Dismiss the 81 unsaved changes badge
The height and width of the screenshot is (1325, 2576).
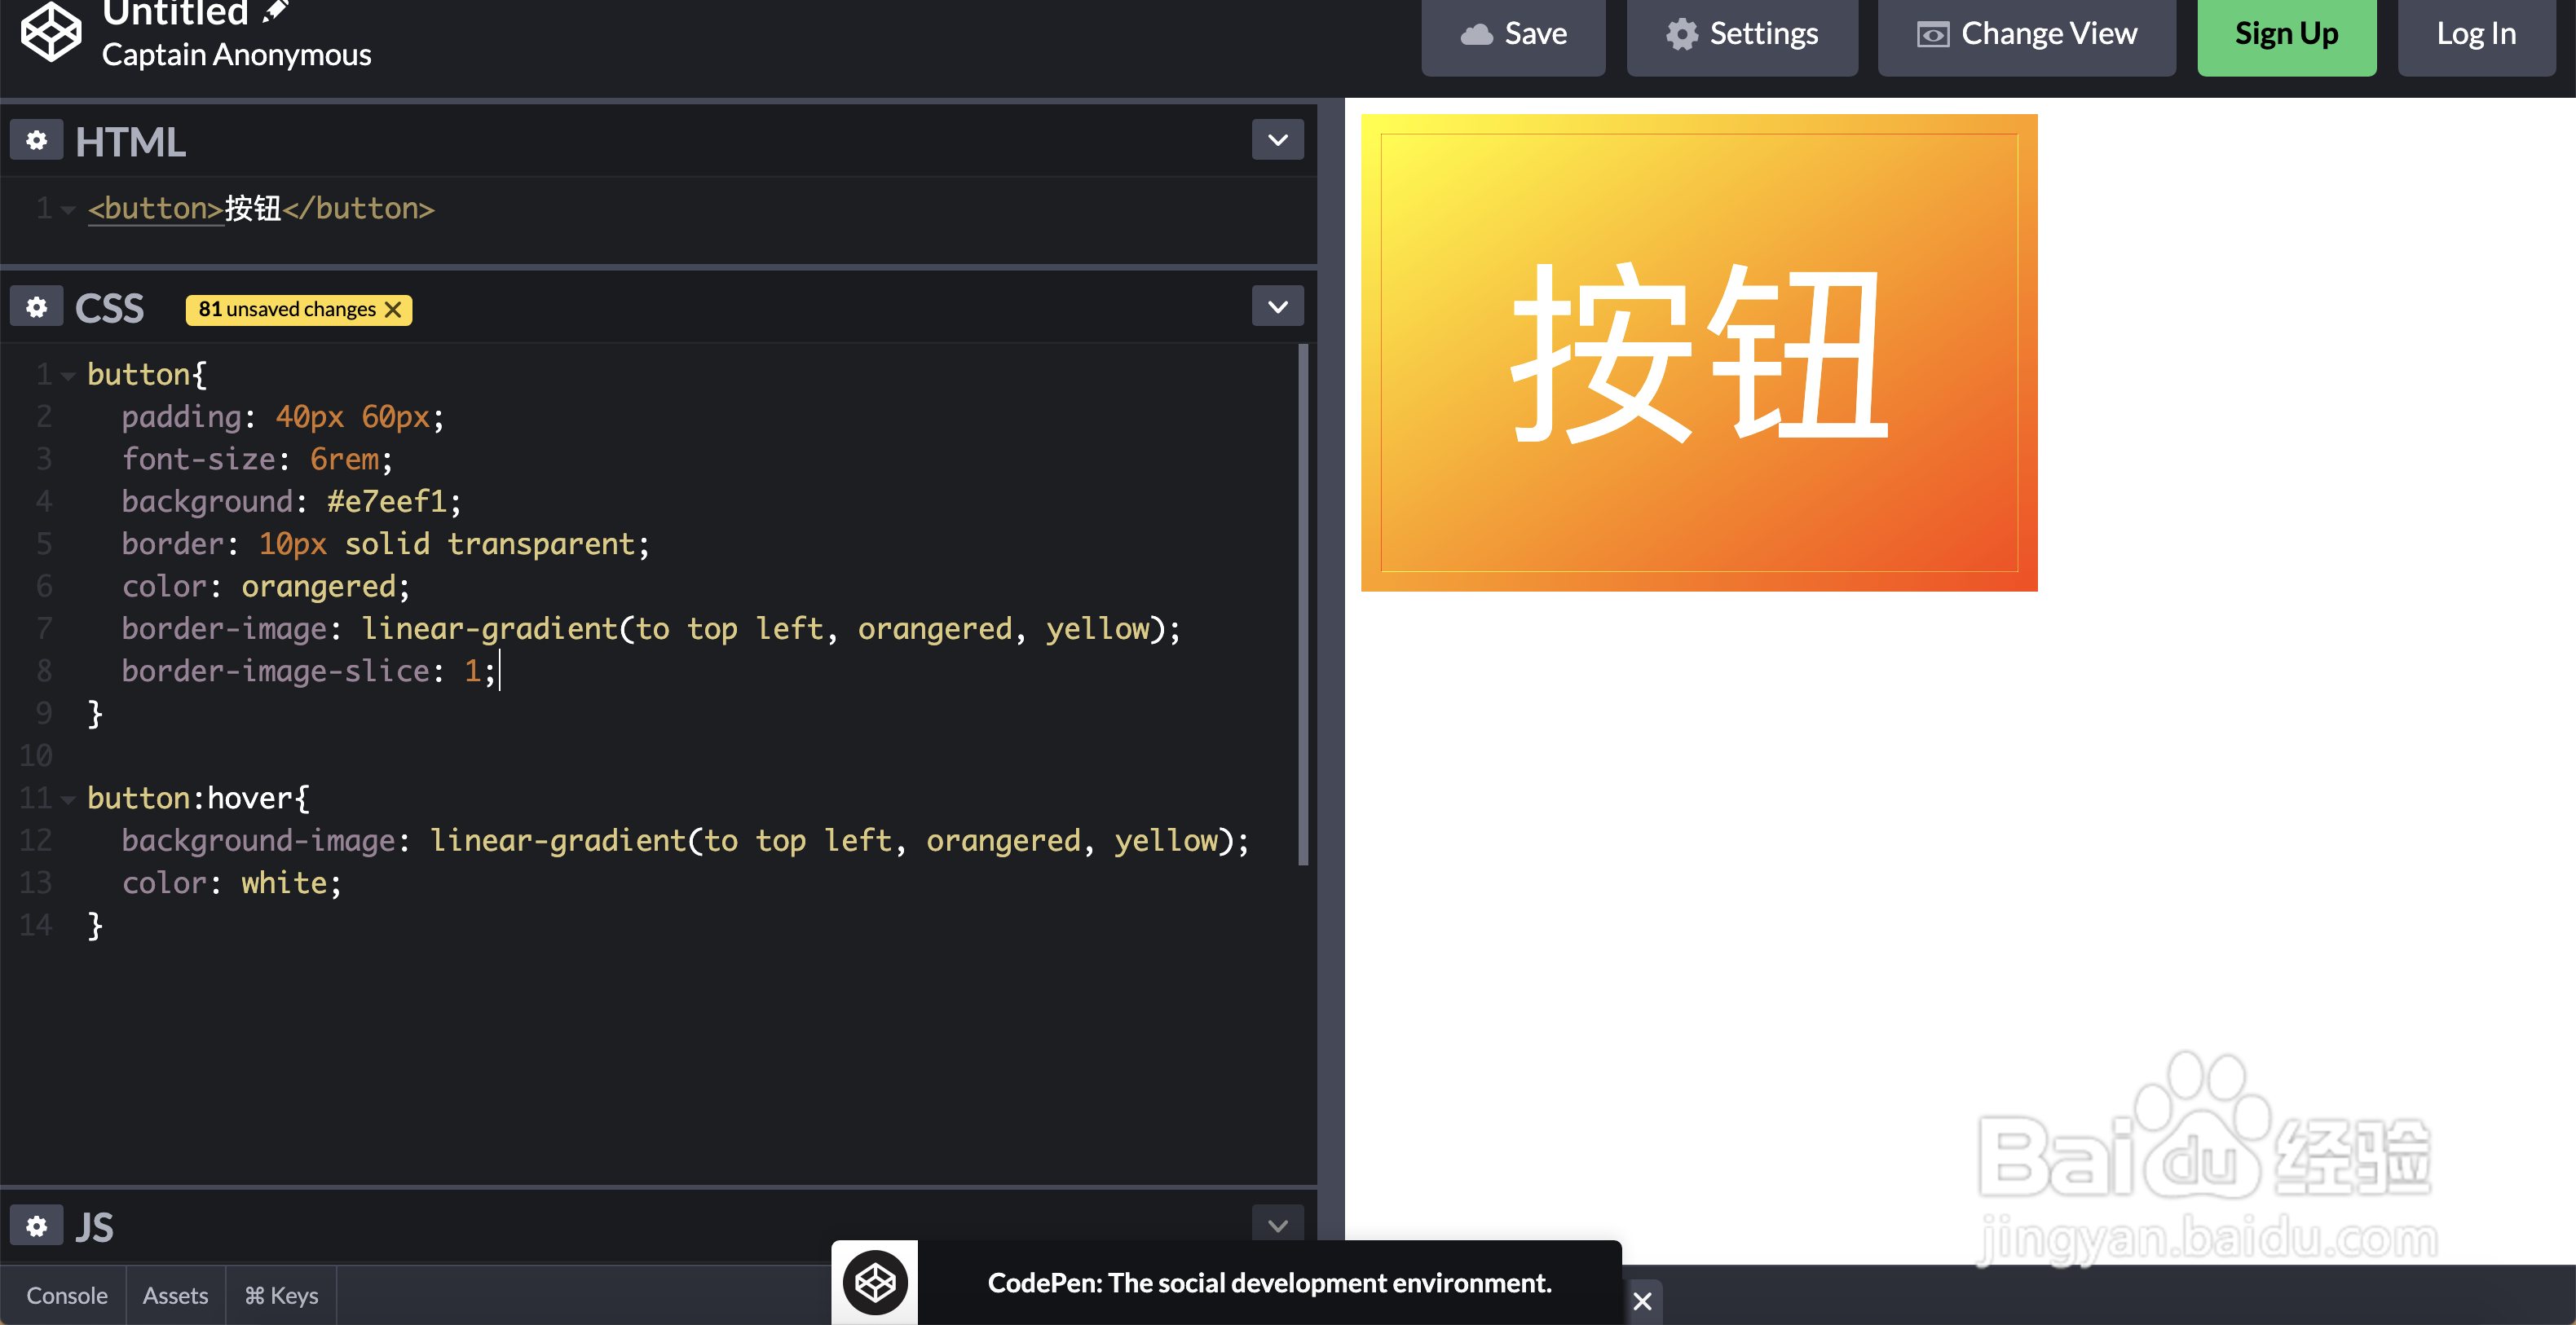click(x=394, y=310)
